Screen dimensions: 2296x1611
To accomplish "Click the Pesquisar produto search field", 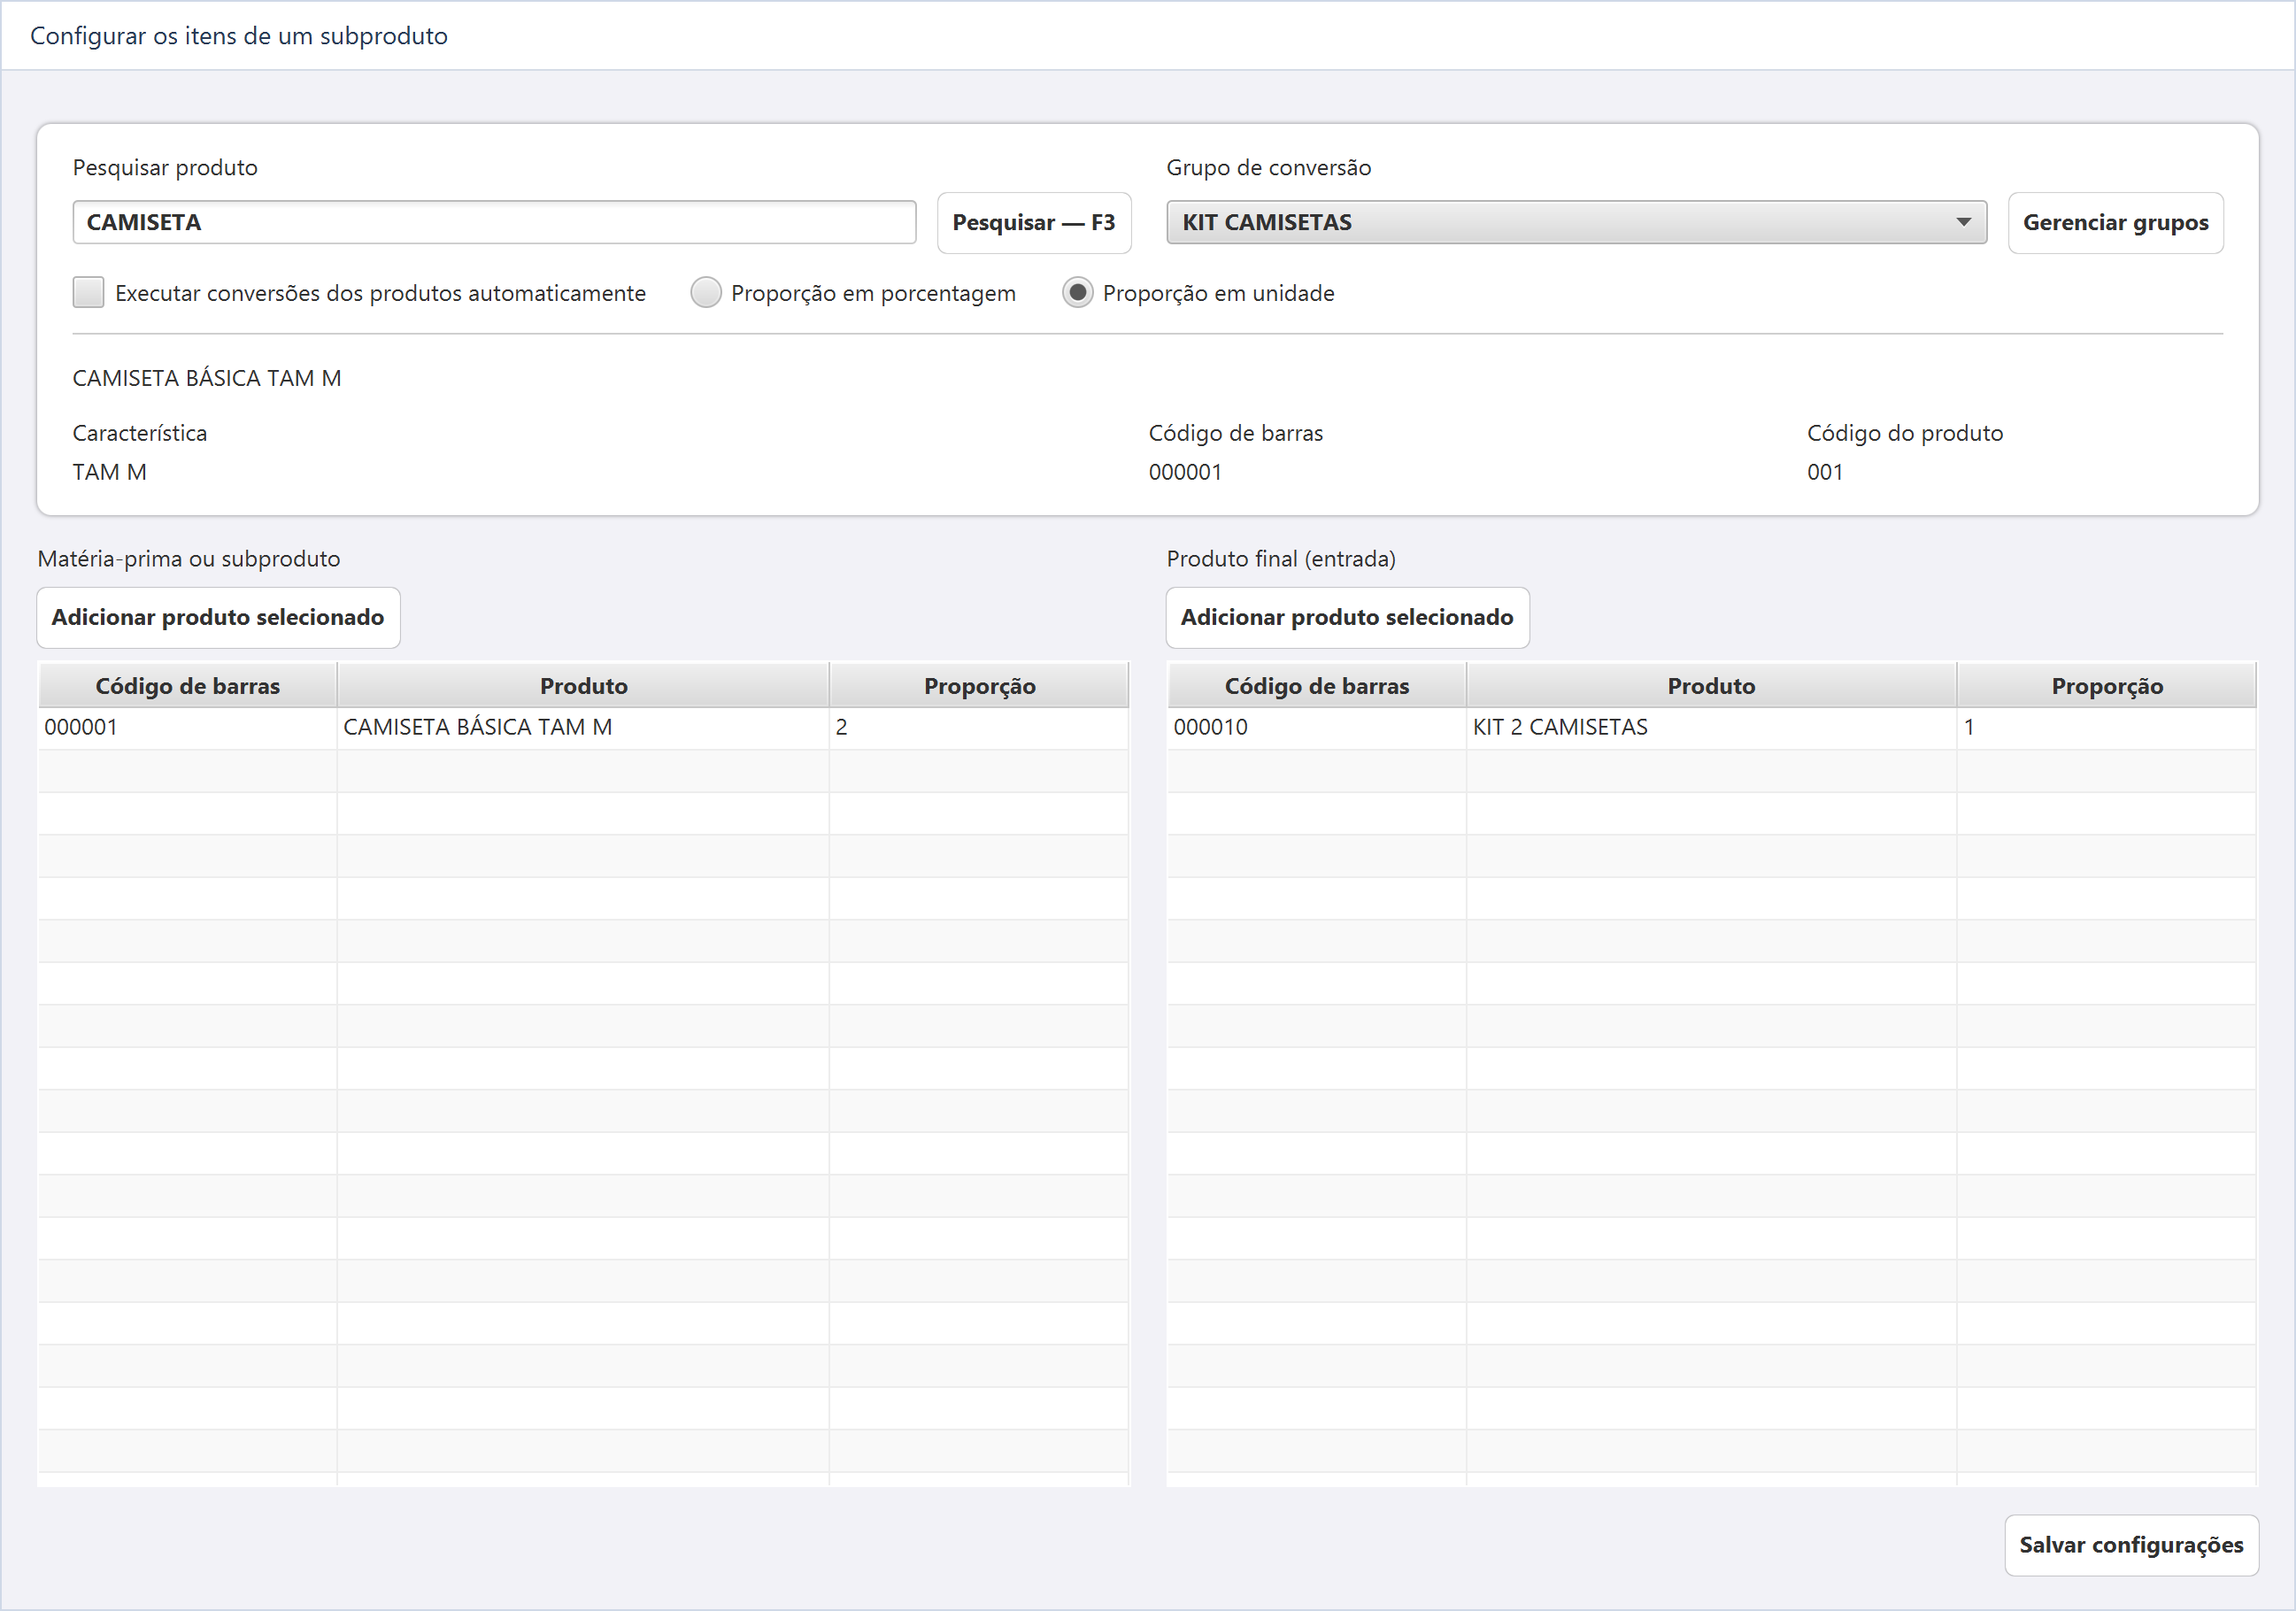I will 494,222.
